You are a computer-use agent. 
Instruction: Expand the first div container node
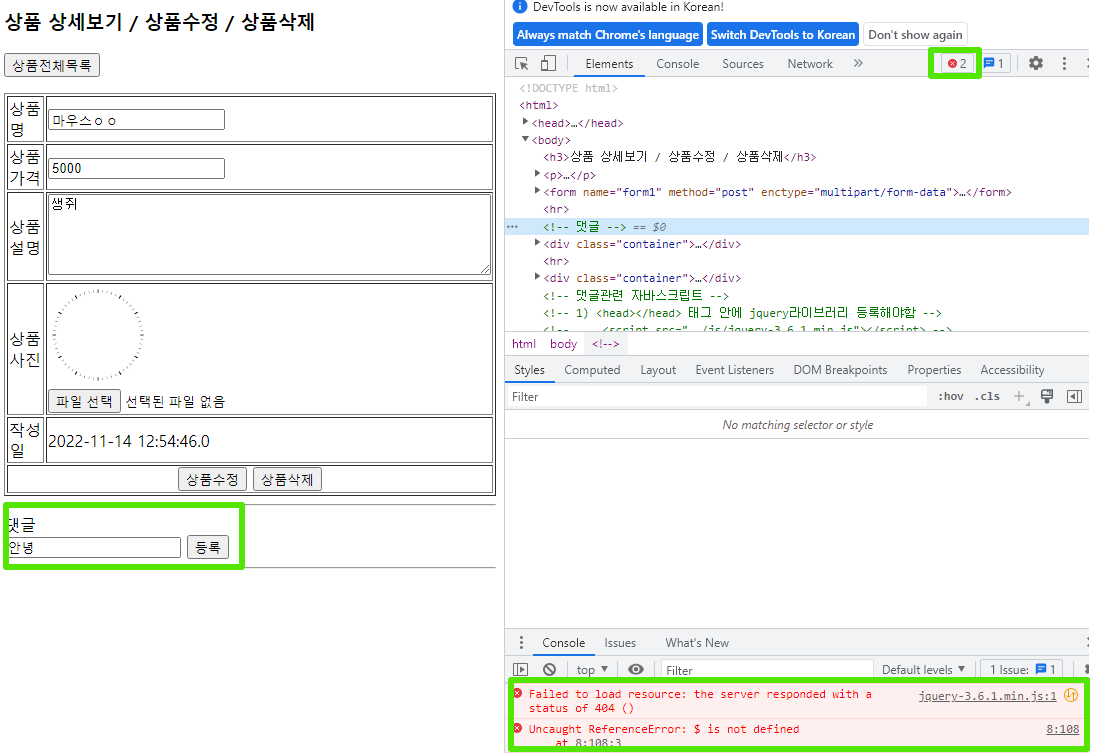[537, 243]
